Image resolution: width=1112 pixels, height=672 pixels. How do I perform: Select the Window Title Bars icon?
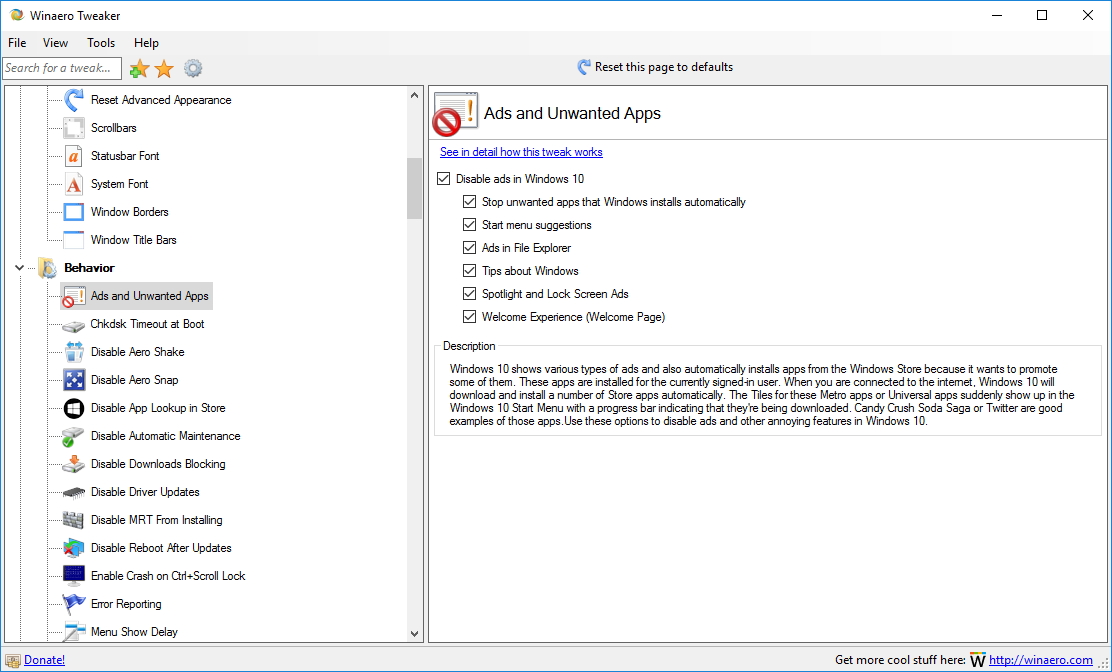pyautogui.click(x=74, y=240)
